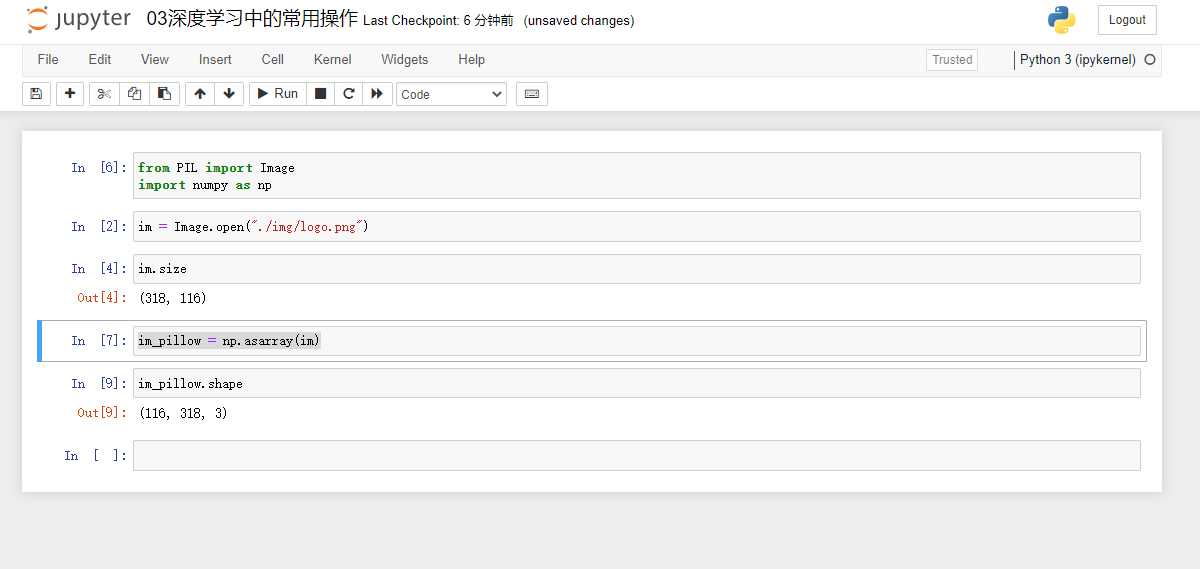The width and height of the screenshot is (1200, 569).
Task: Open the Kernel menu
Action: pos(332,60)
